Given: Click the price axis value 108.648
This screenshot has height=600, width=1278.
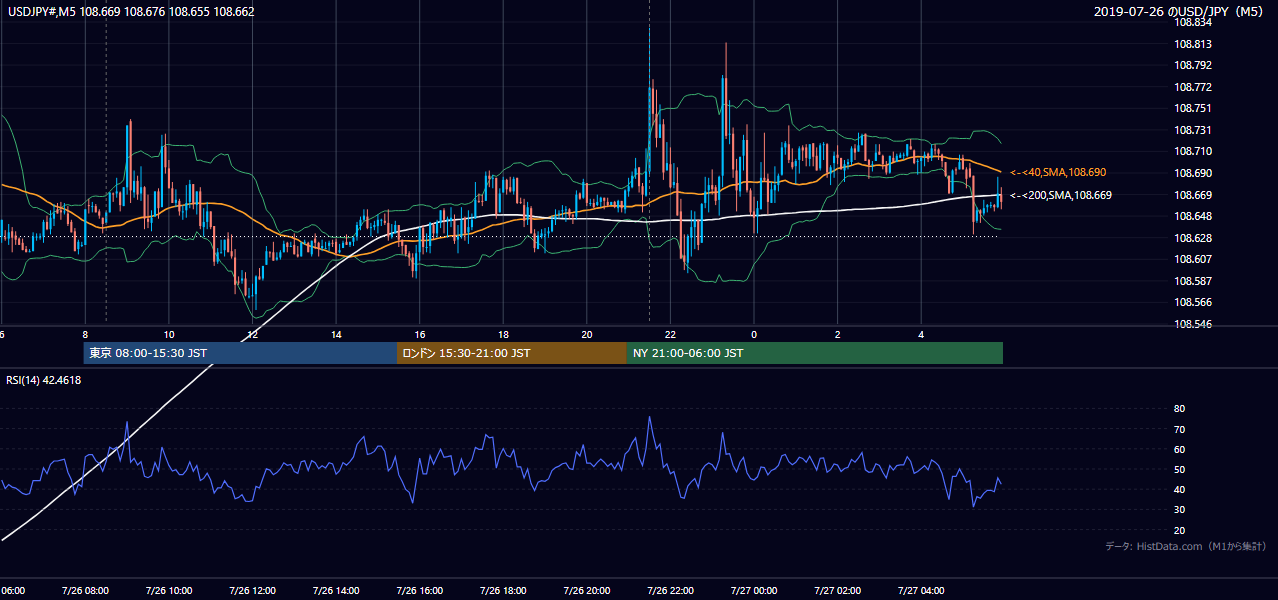Looking at the screenshot, I should click(x=1194, y=216).
